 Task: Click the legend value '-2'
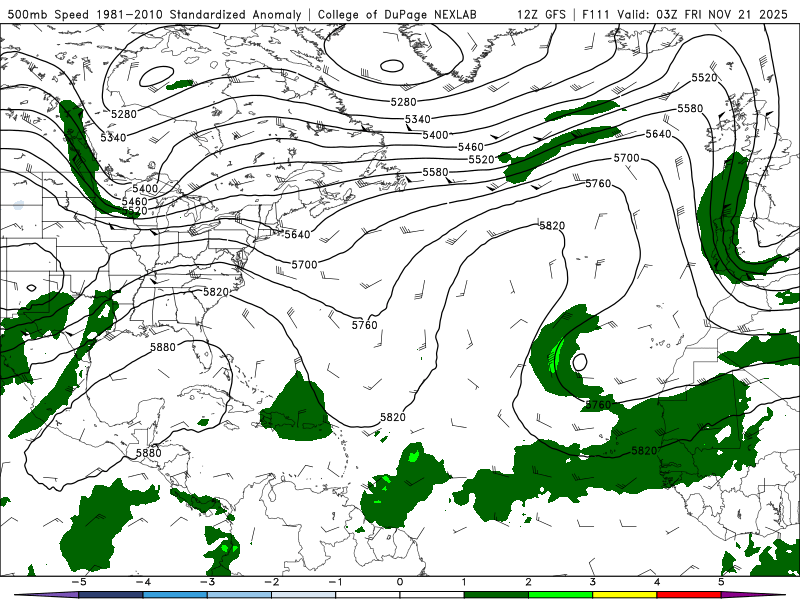click(x=271, y=582)
